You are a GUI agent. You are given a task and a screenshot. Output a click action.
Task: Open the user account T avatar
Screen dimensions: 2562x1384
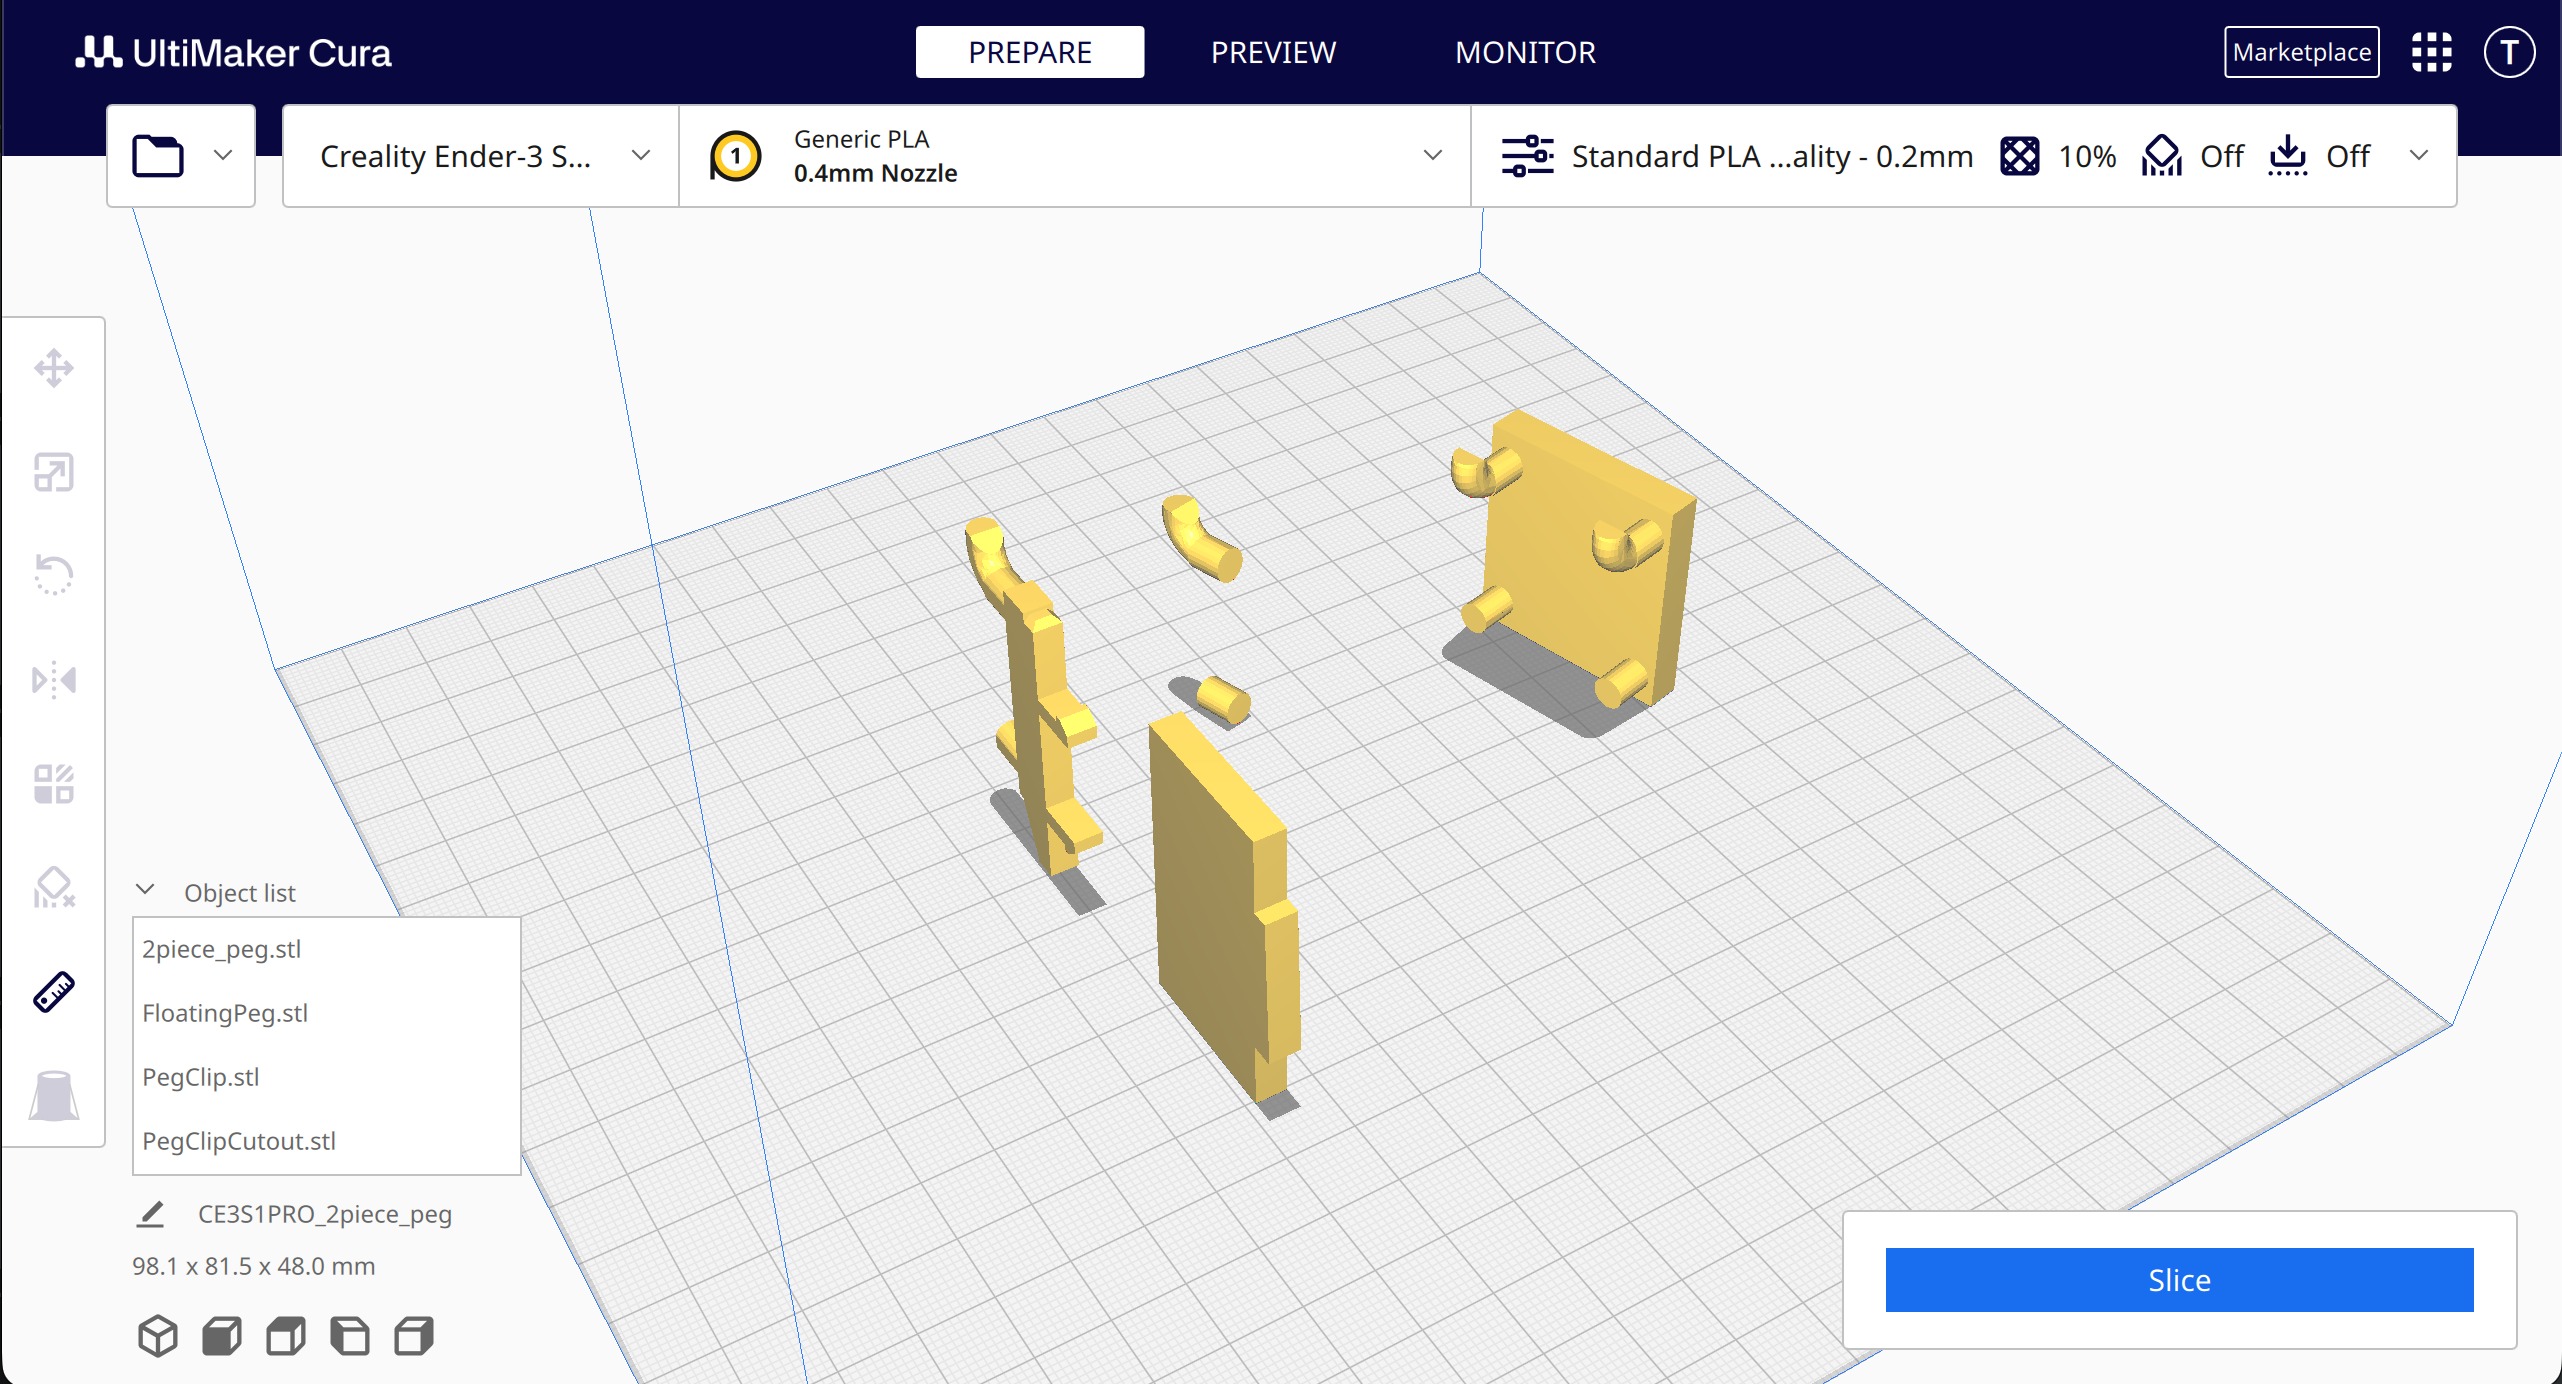pyautogui.click(x=2509, y=52)
